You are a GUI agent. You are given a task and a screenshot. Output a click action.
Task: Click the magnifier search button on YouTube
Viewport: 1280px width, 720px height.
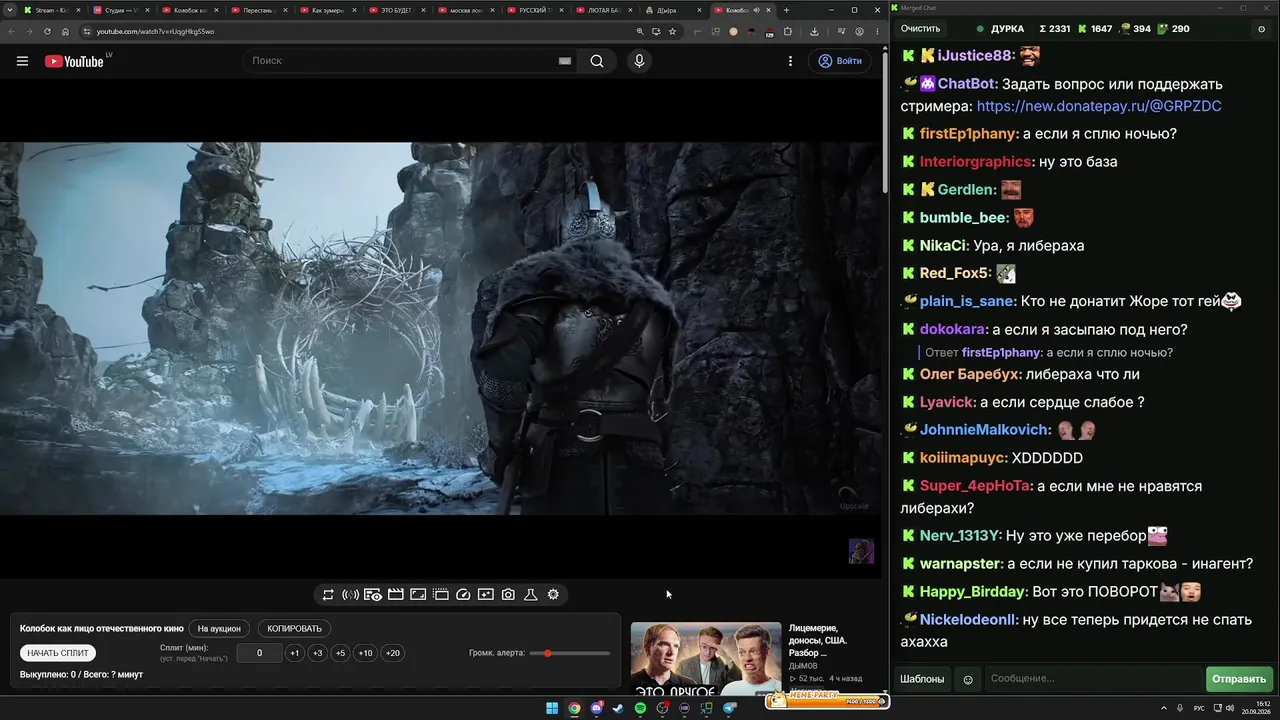(x=597, y=61)
